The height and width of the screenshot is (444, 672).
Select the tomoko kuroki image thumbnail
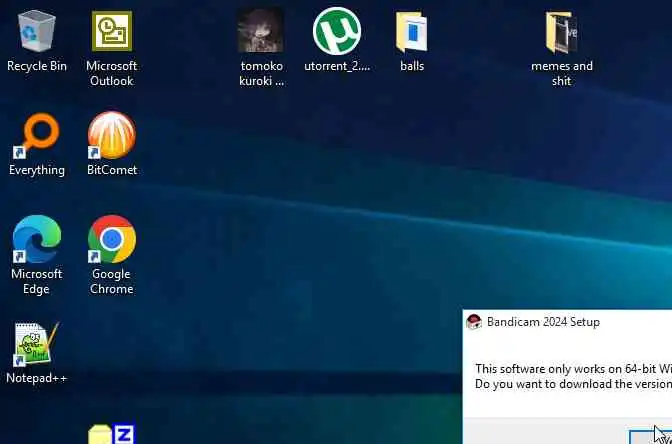click(x=261, y=30)
